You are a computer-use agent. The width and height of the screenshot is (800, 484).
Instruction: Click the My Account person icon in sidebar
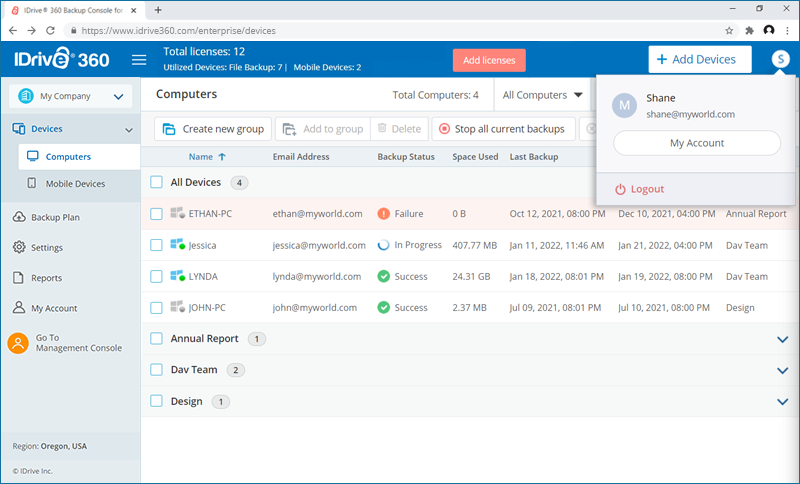coord(19,308)
